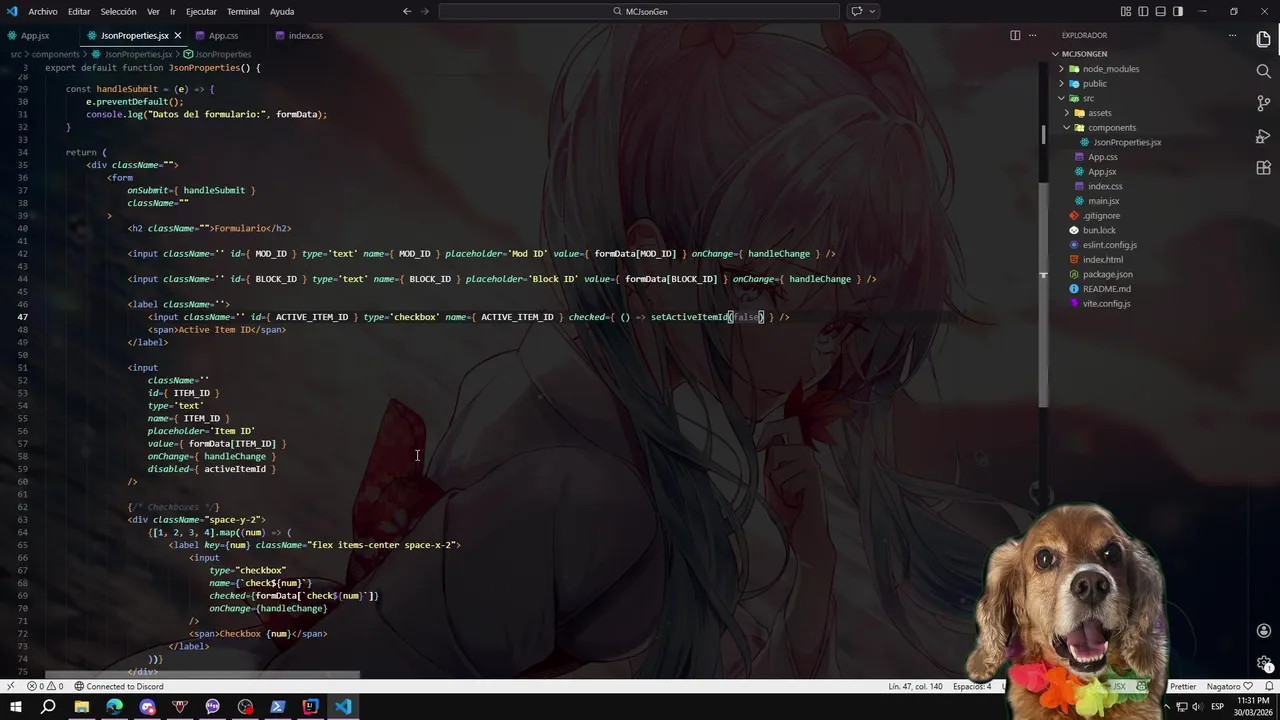Click the Visual Studio Code taskbar icon
Image resolution: width=1280 pixels, height=720 pixels.
[343, 707]
